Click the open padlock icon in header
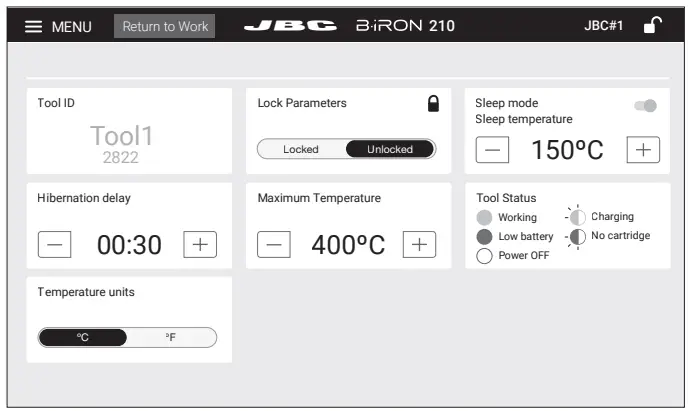This screenshot has width=689, height=411. [x=653, y=25]
